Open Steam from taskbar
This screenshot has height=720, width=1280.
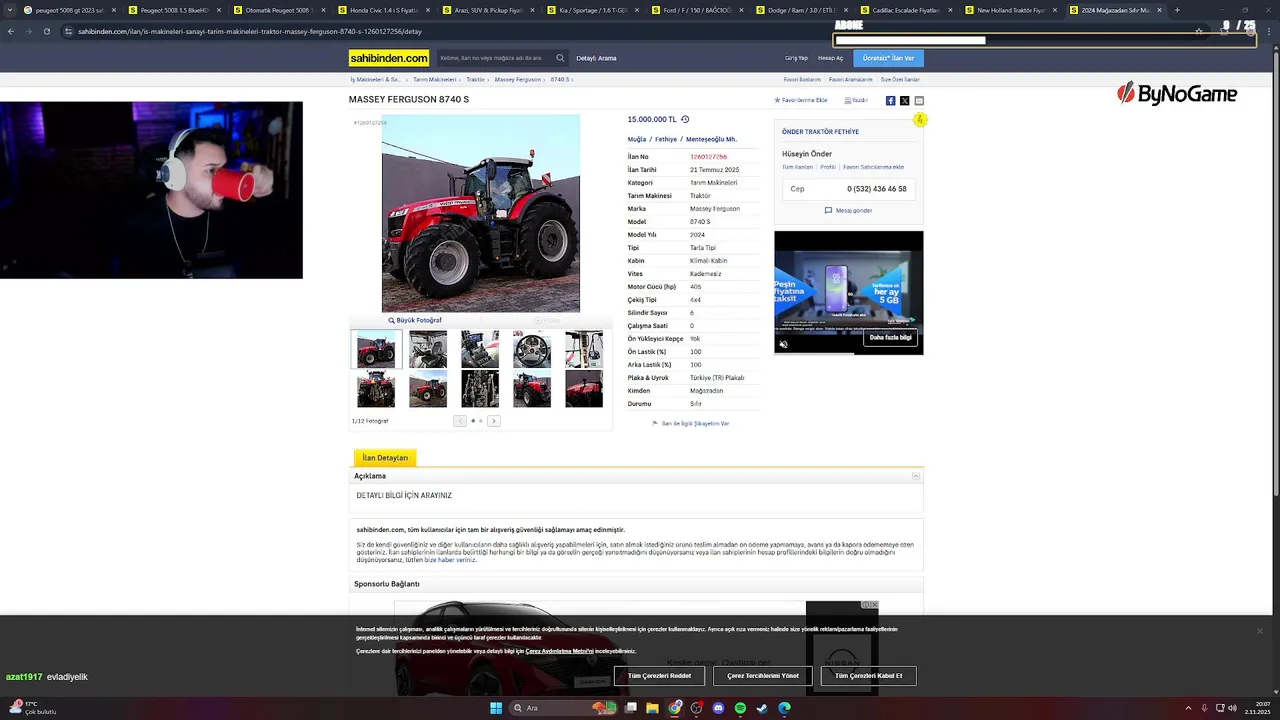[x=762, y=708]
